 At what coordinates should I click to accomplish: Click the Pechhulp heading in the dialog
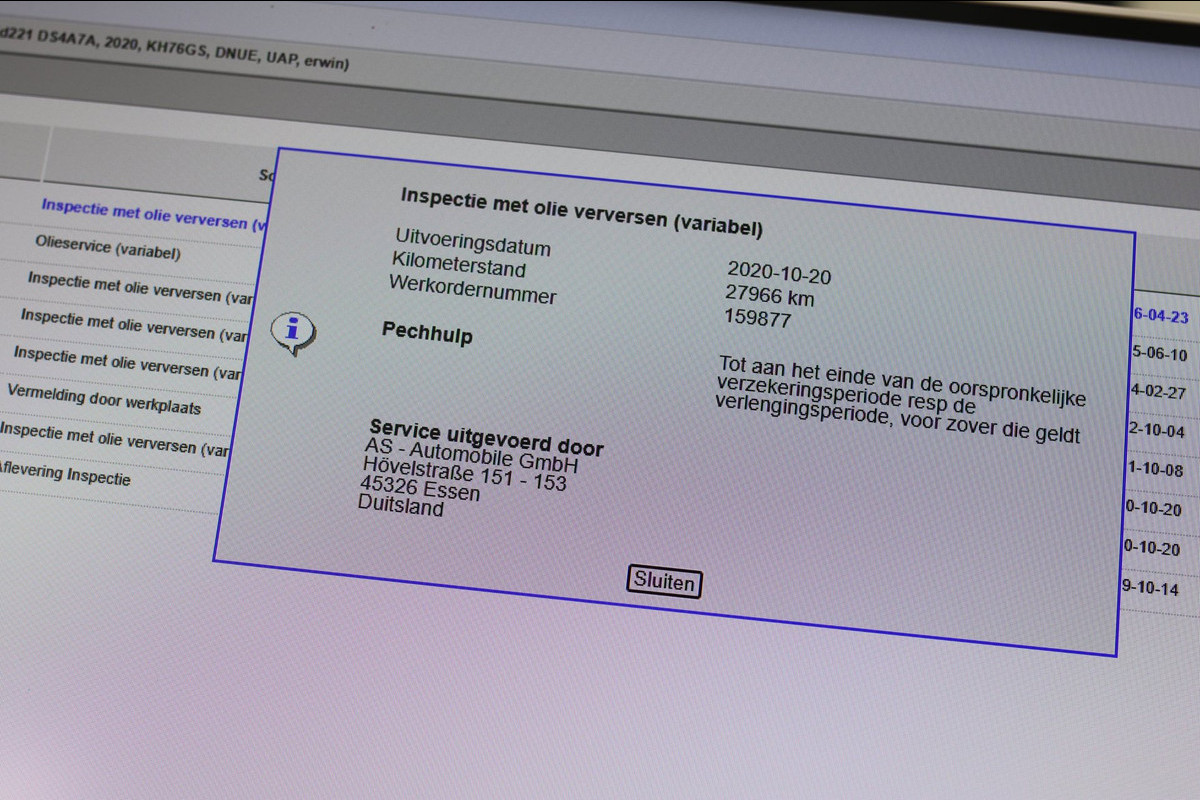[427, 332]
